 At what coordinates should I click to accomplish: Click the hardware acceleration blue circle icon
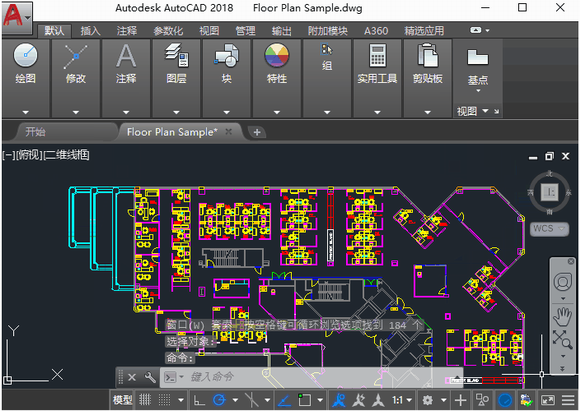pos(505,400)
